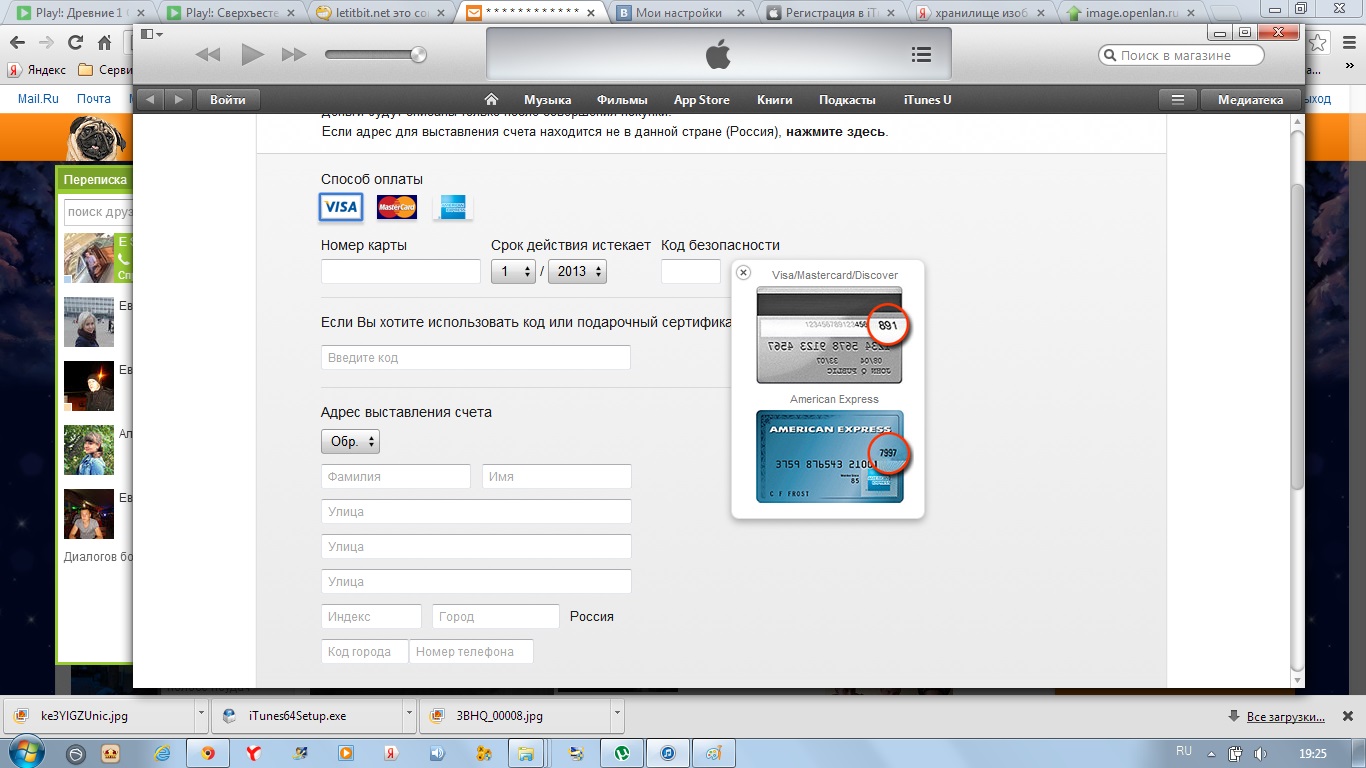Screen dimensions: 1366x768
Task: Click the Введите код field
Action: pyautogui.click(x=476, y=358)
